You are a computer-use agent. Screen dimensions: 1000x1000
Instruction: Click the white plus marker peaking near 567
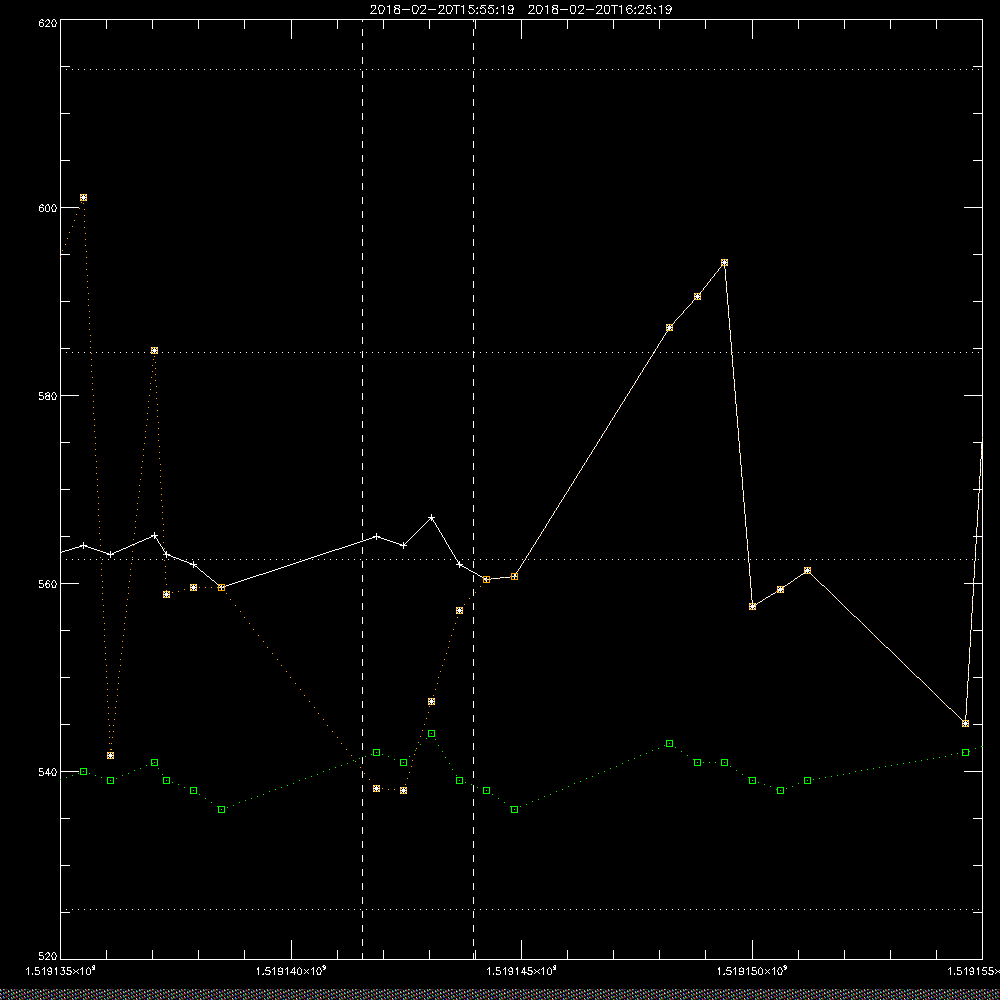432,517
